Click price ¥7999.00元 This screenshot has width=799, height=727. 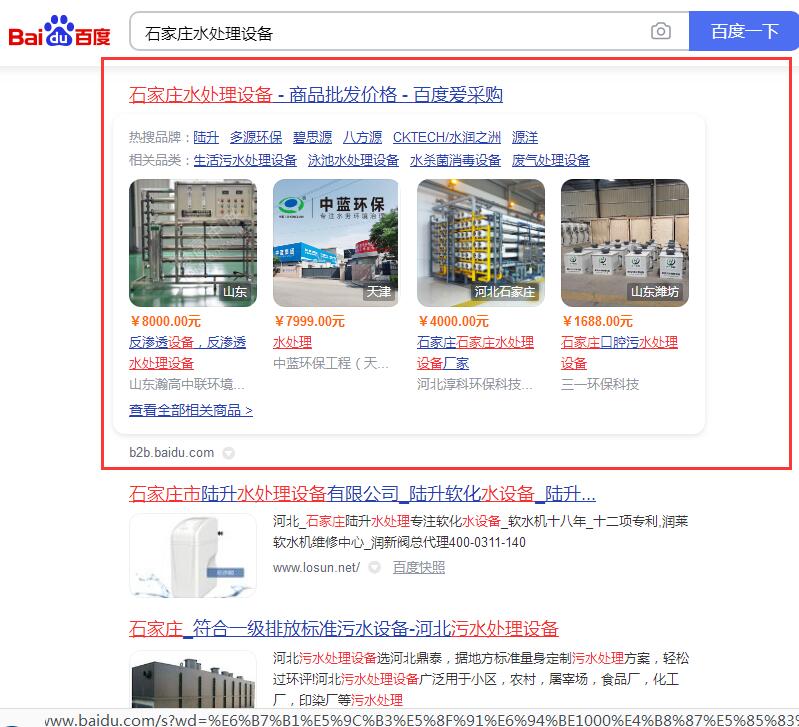point(309,321)
